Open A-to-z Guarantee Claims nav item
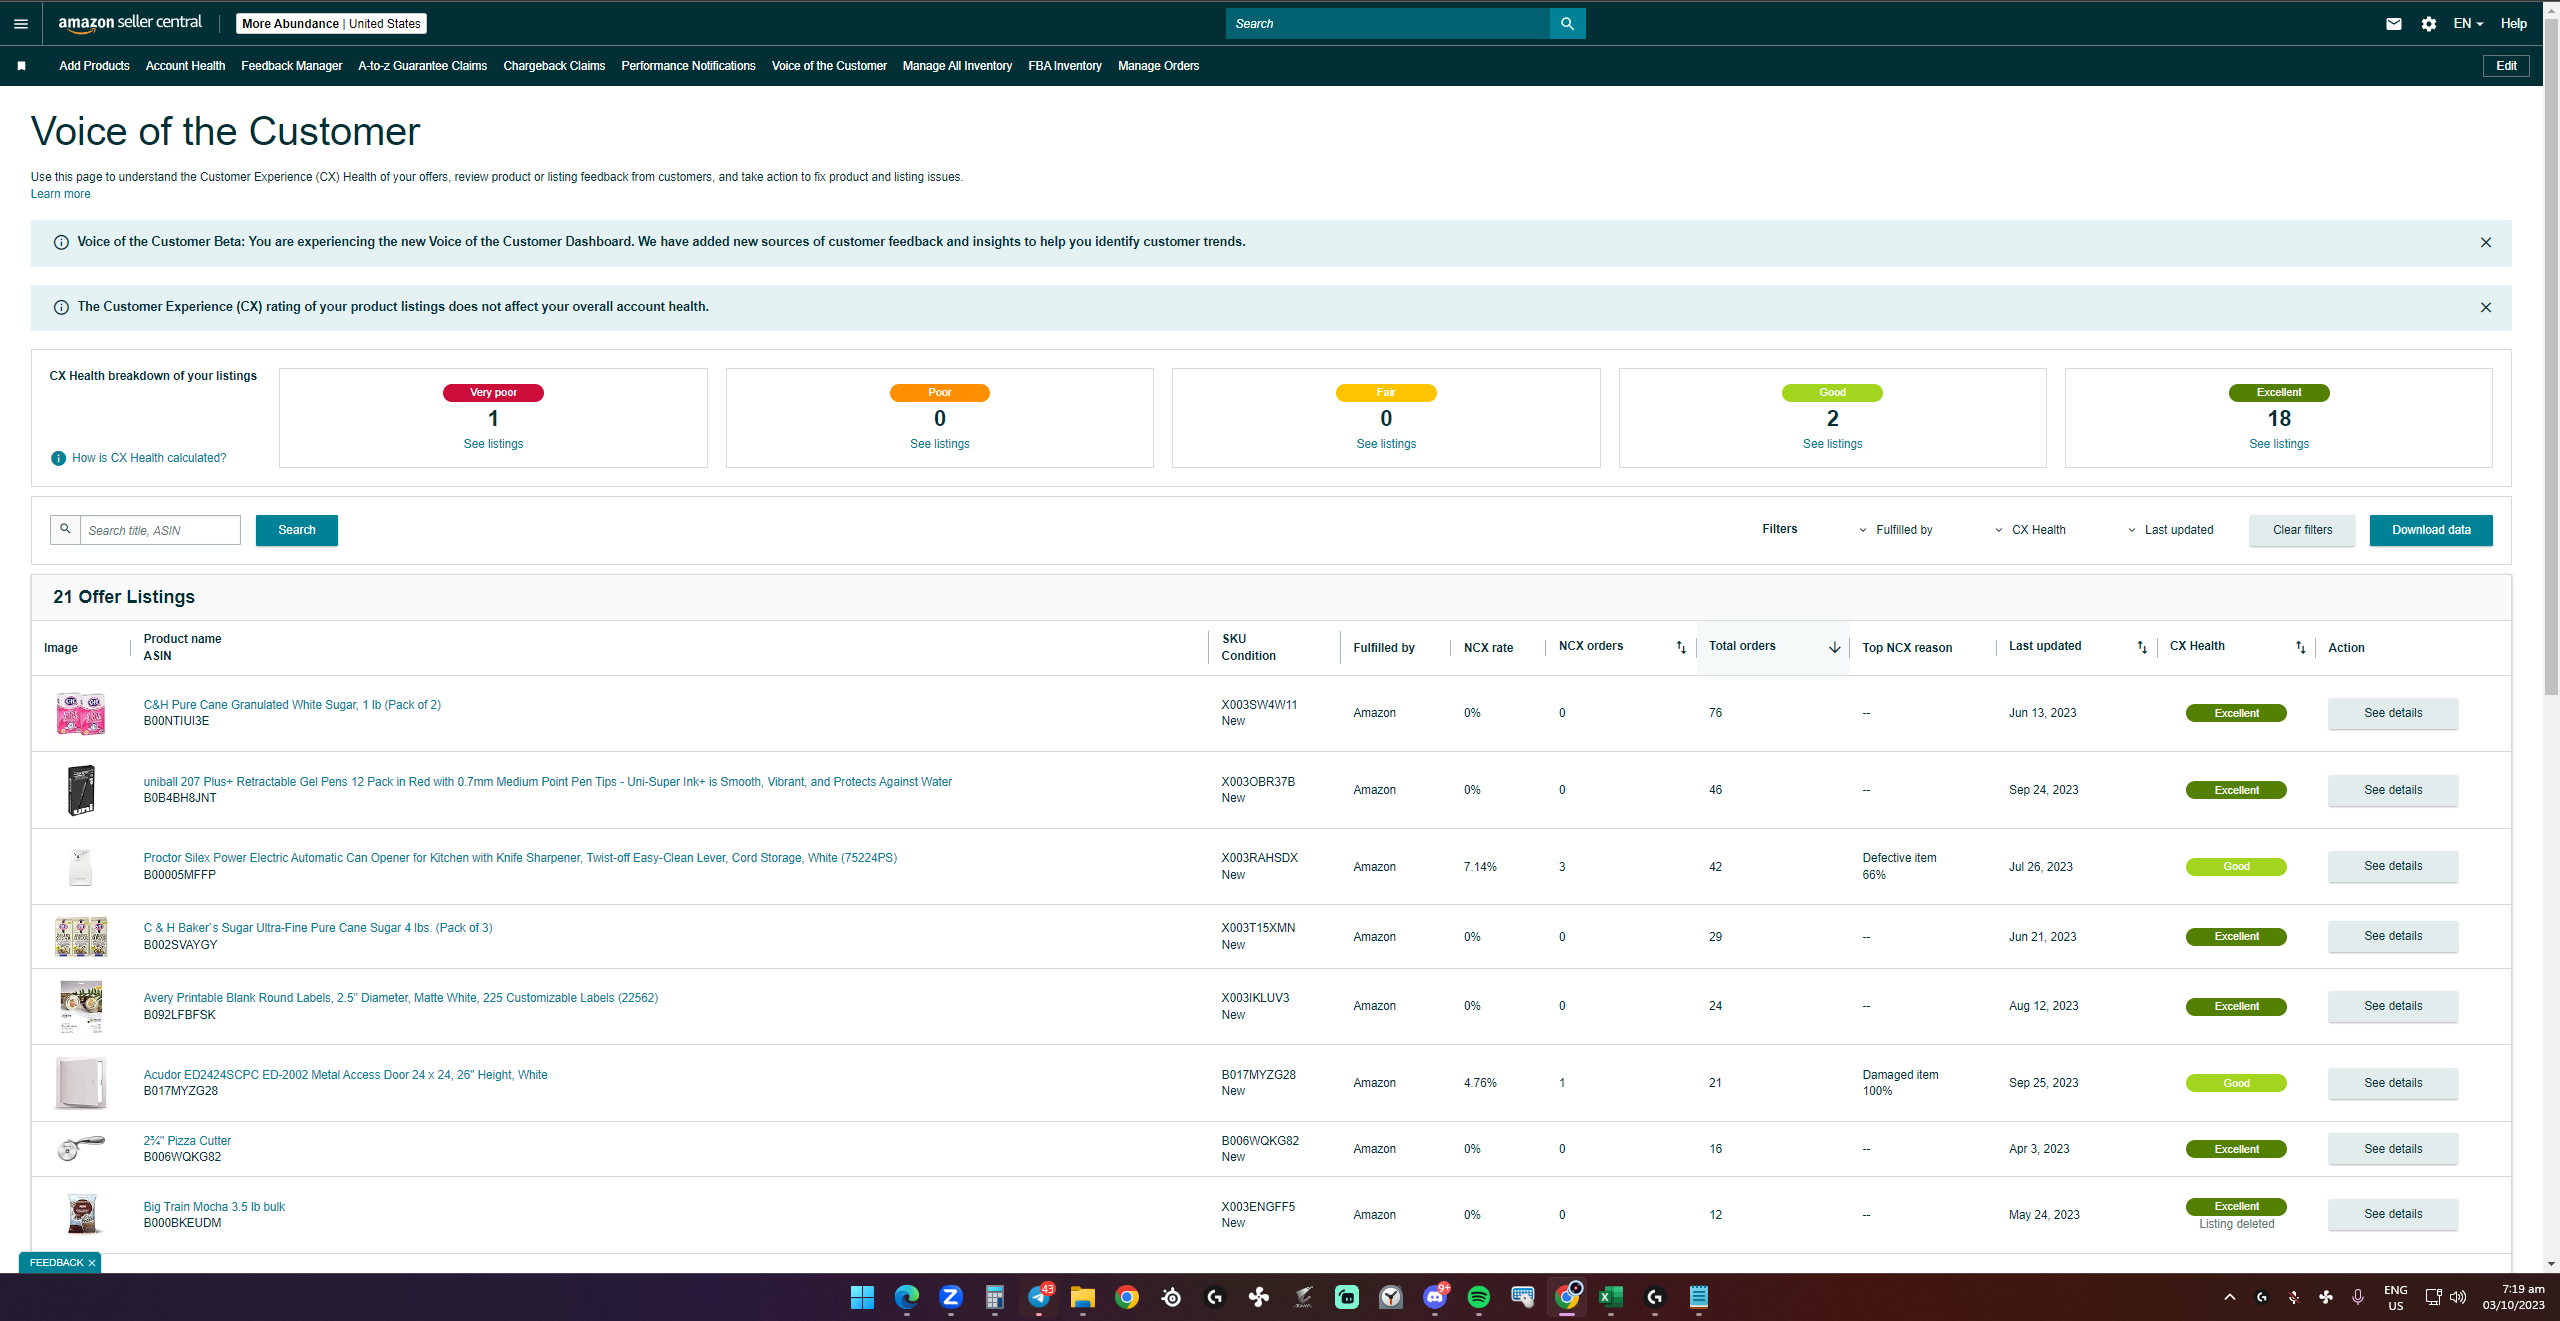 click(422, 66)
